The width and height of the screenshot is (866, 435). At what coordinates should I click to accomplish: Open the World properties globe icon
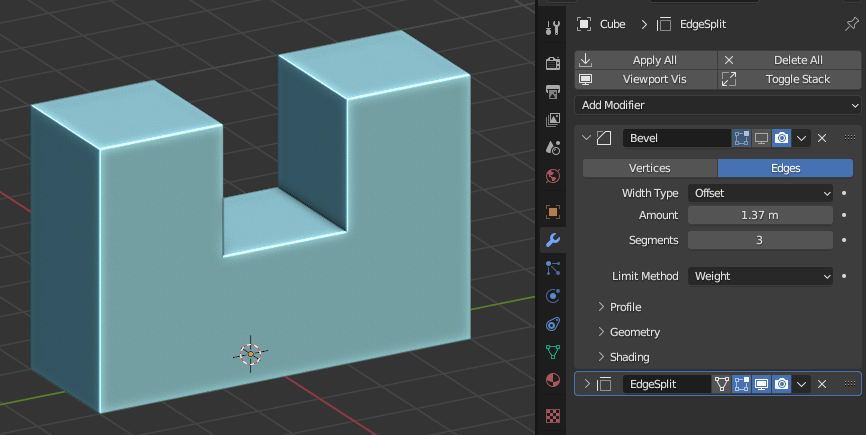[x=552, y=176]
